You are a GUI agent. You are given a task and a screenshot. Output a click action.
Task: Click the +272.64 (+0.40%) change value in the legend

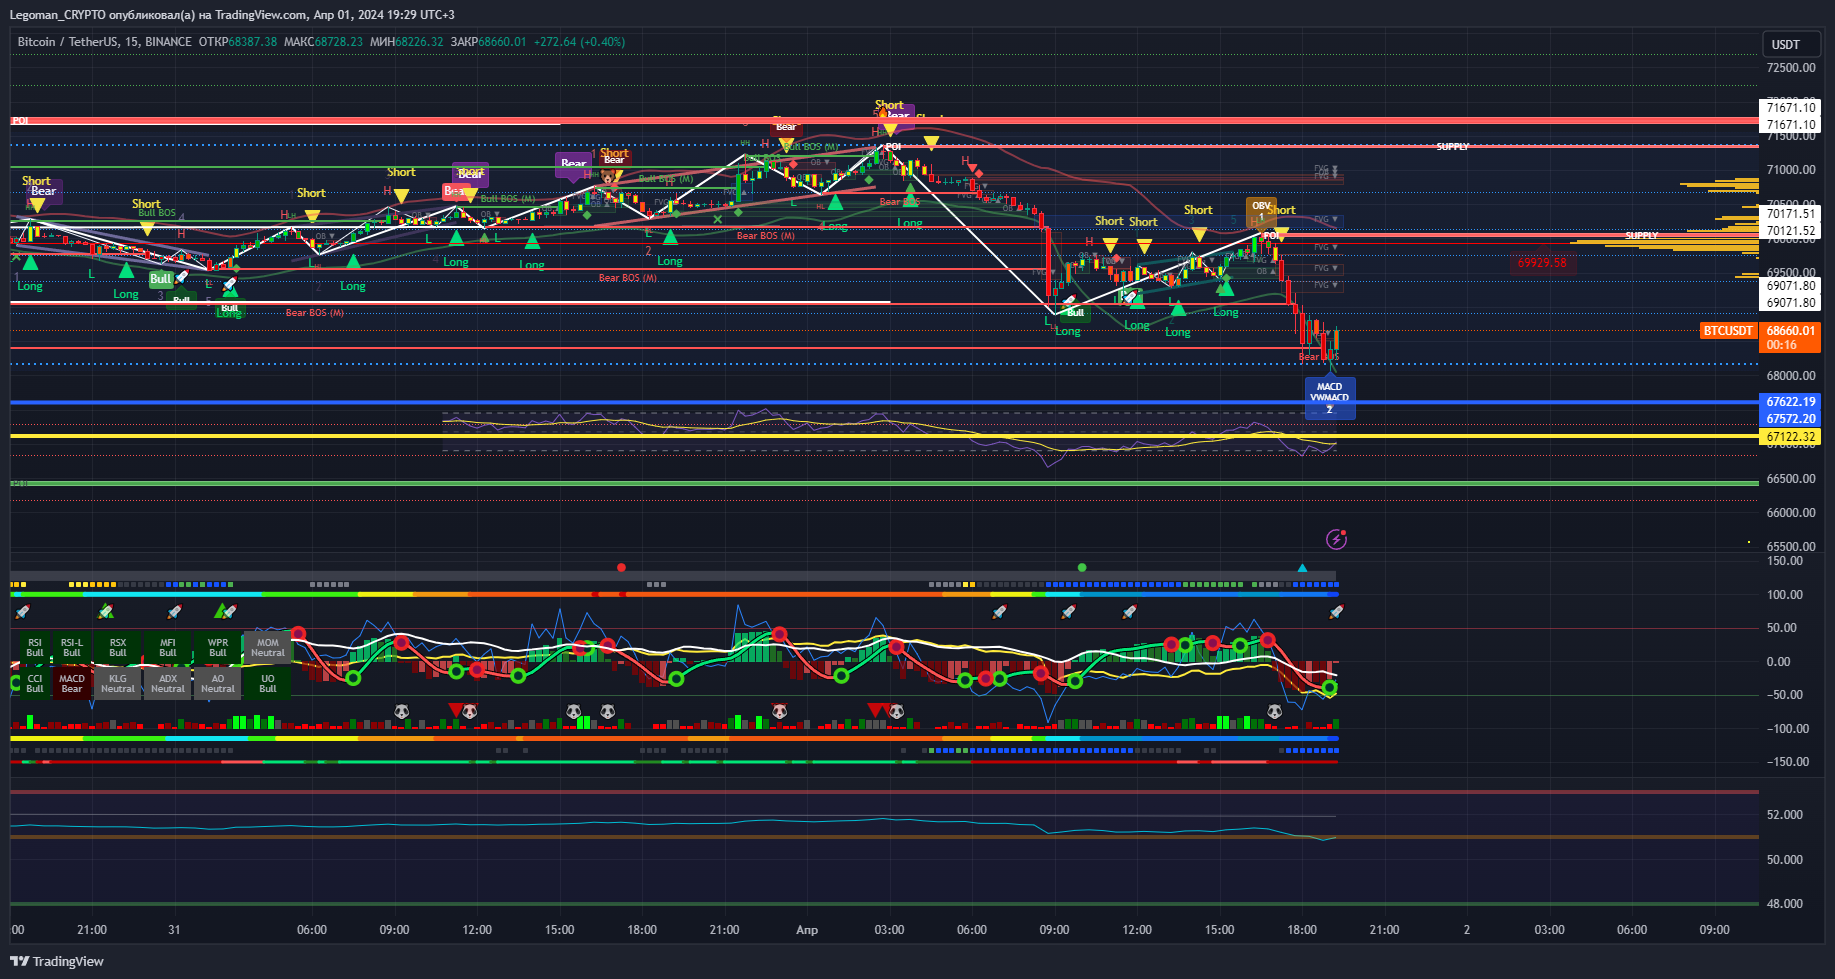pyautogui.click(x=579, y=42)
